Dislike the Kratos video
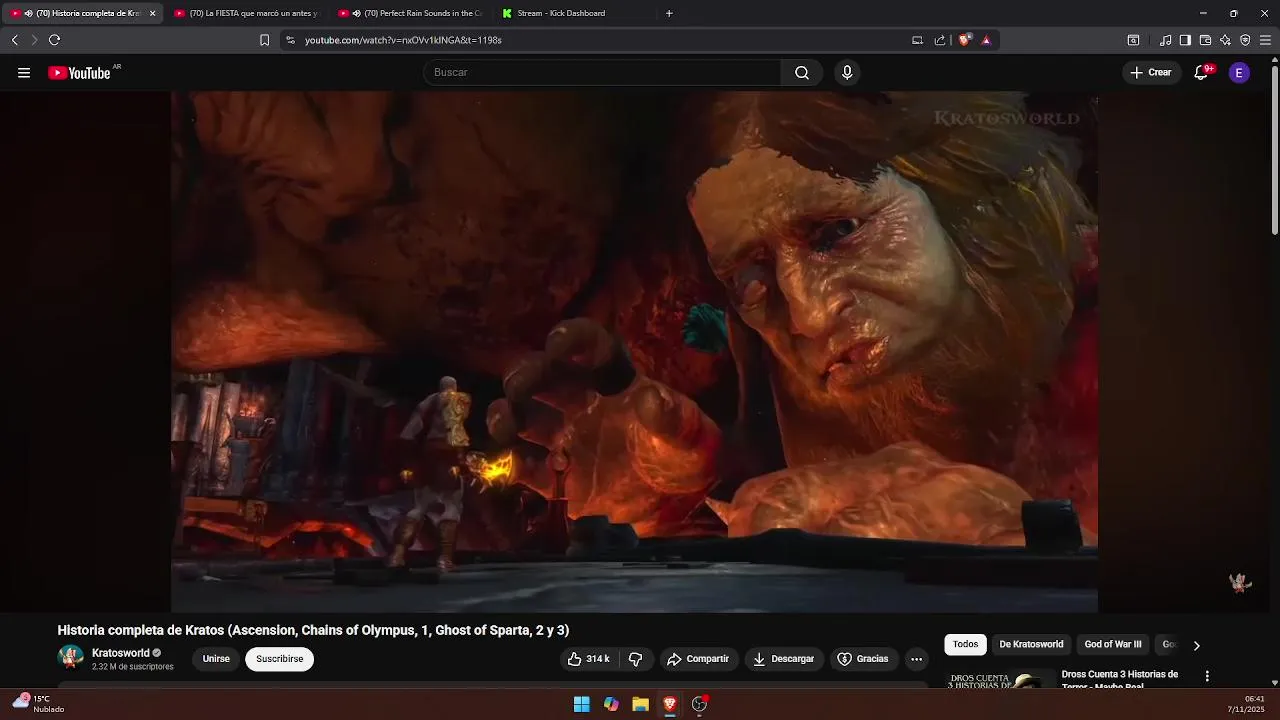The image size is (1280, 720). pyautogui.click(x=635, y=659)
